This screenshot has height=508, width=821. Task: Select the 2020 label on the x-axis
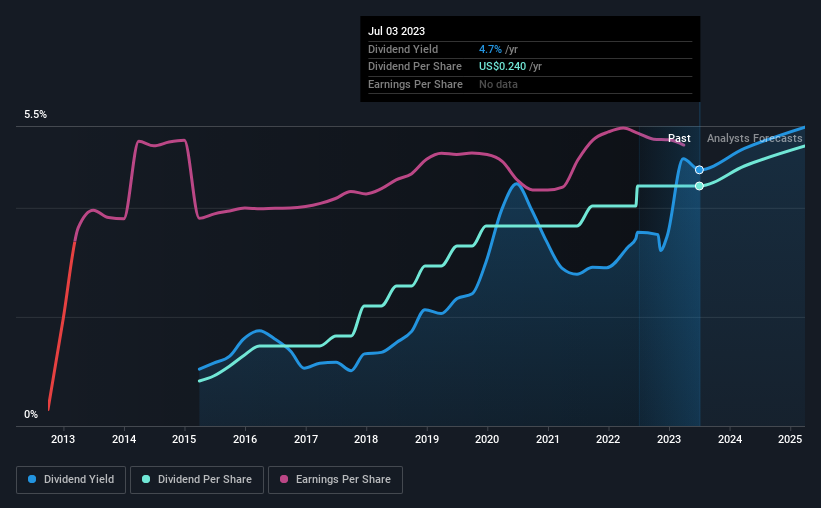coord(487,439)
